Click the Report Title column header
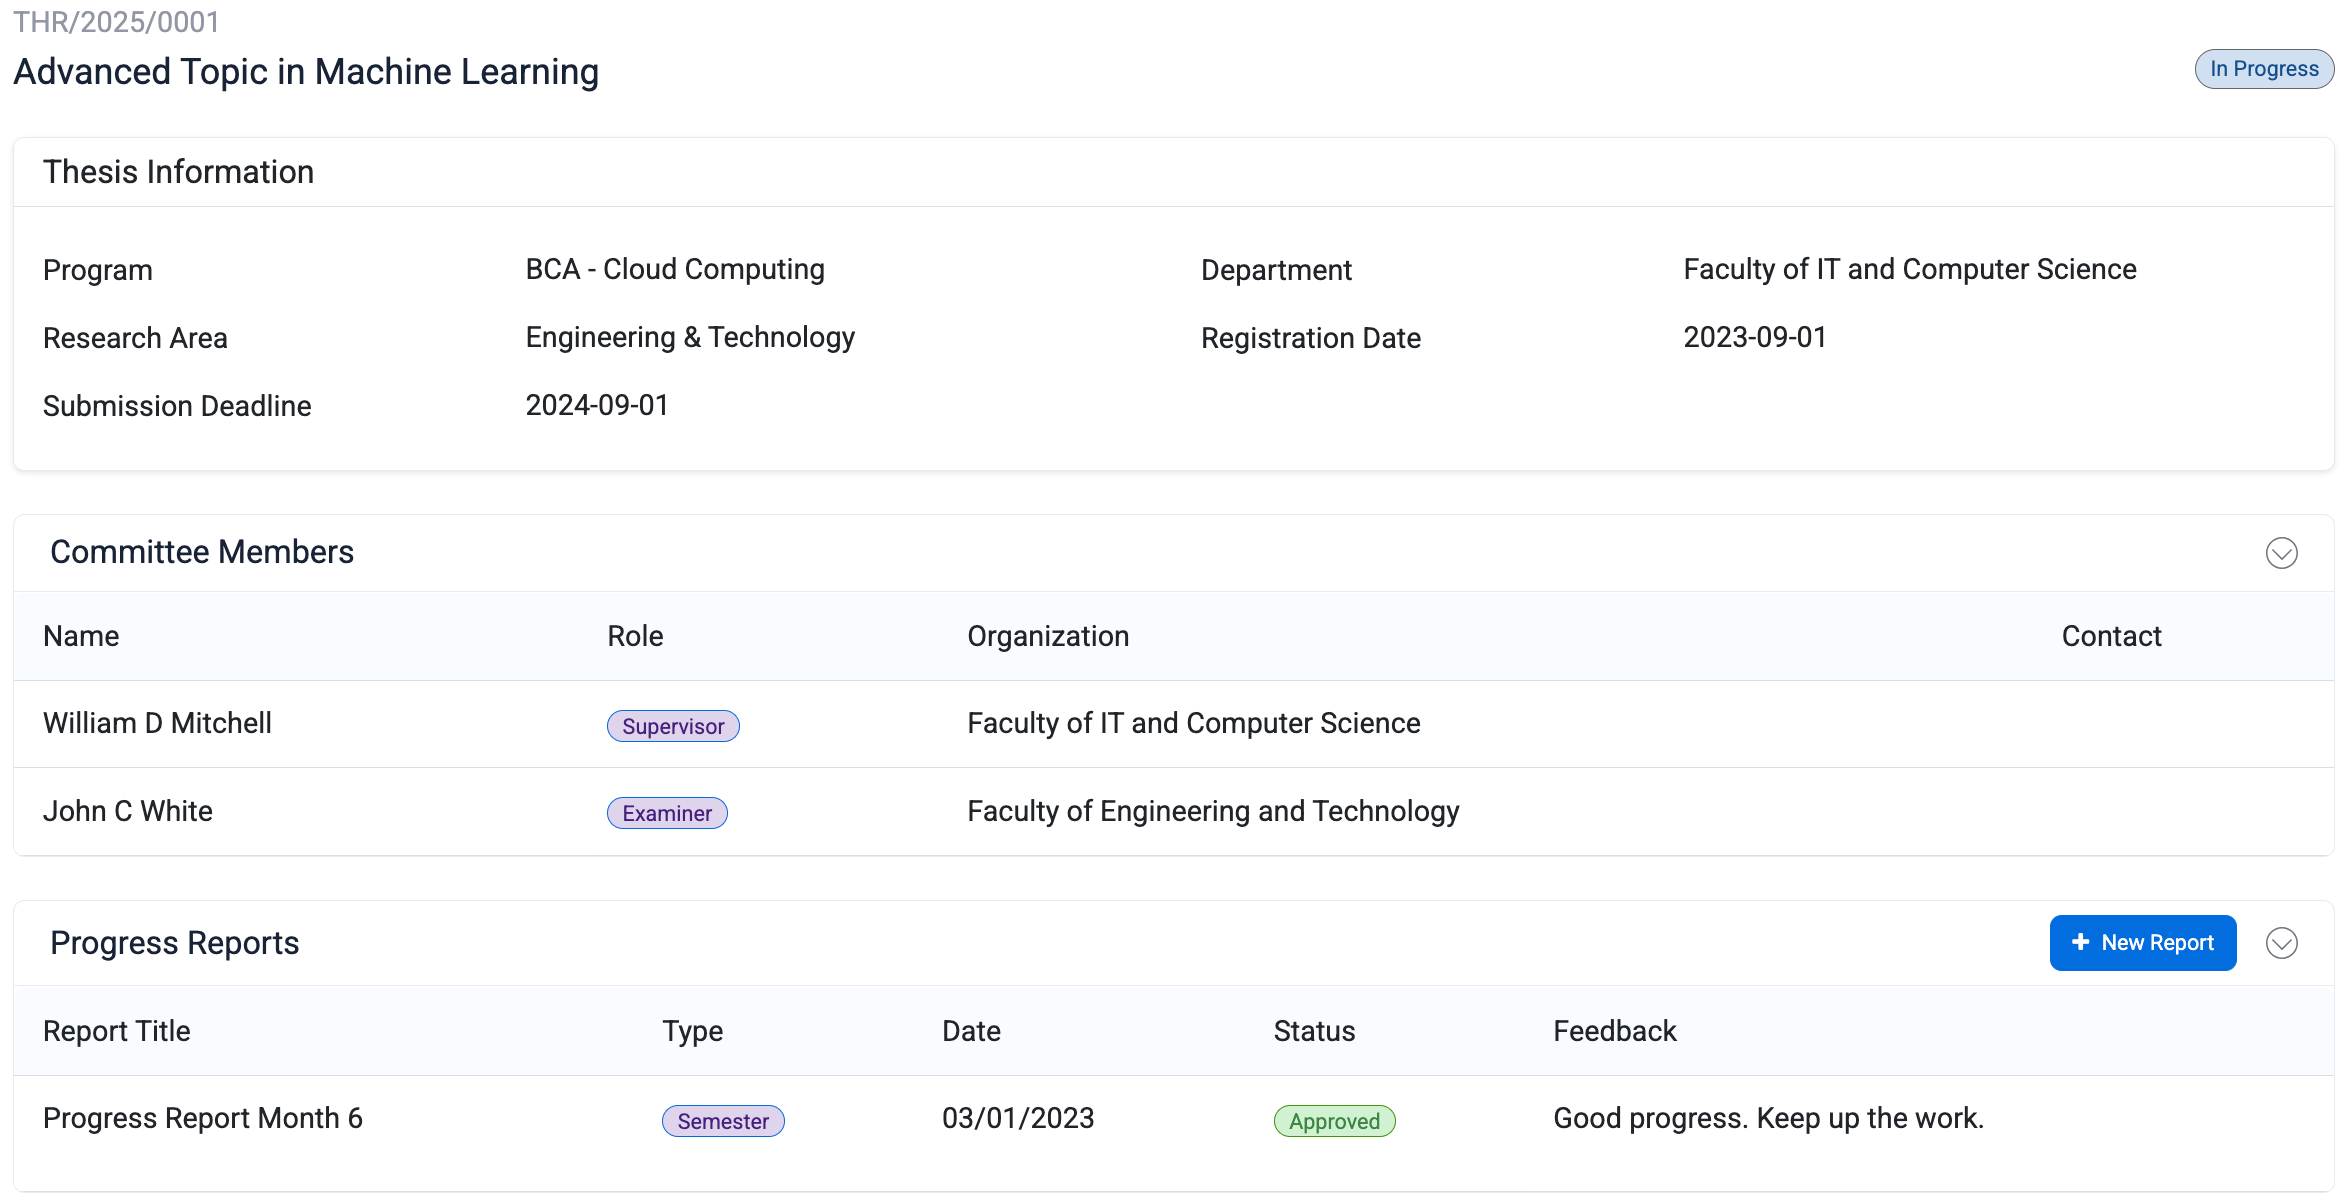 [117, 1031]
